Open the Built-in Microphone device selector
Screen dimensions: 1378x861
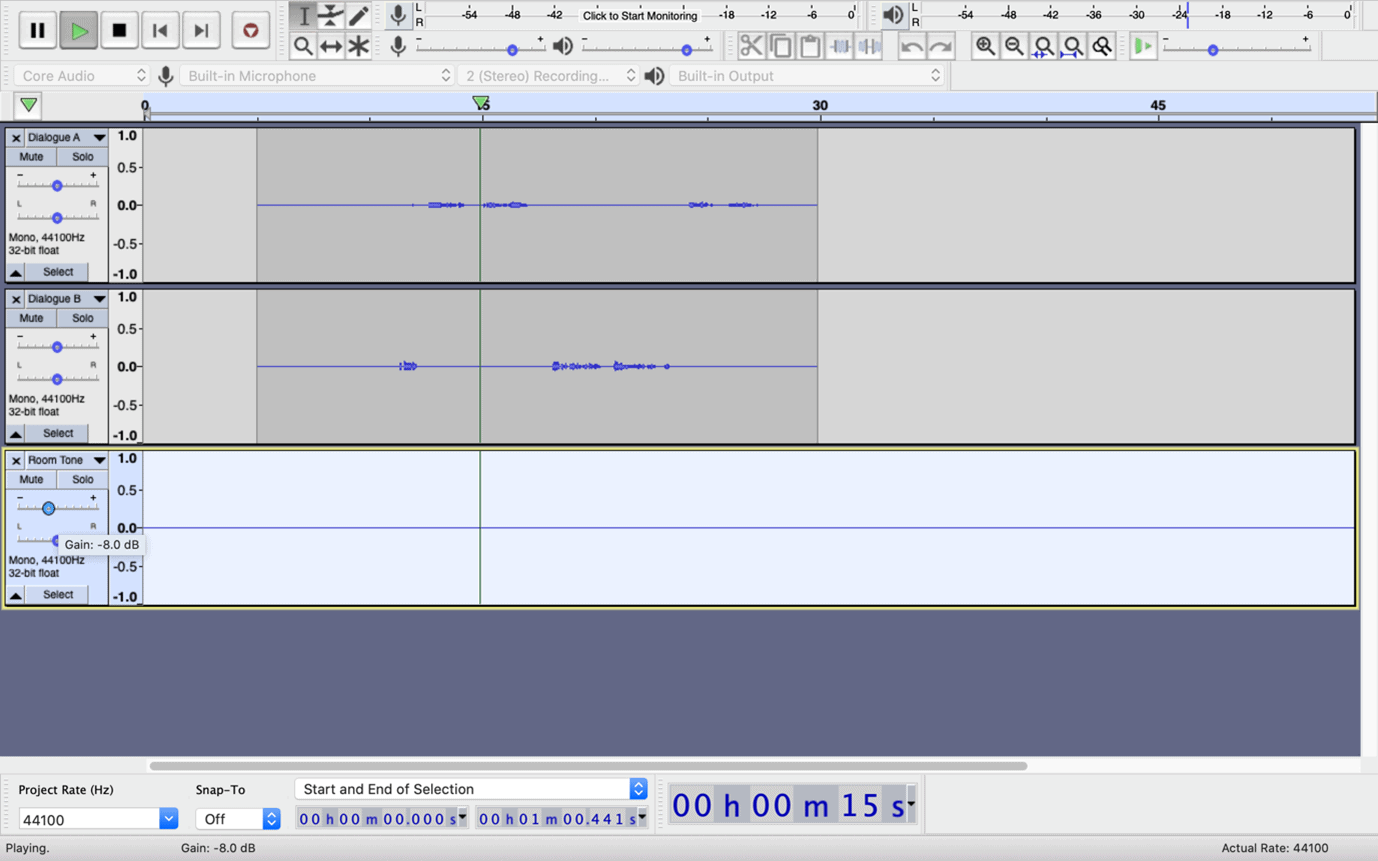point(318,76)
